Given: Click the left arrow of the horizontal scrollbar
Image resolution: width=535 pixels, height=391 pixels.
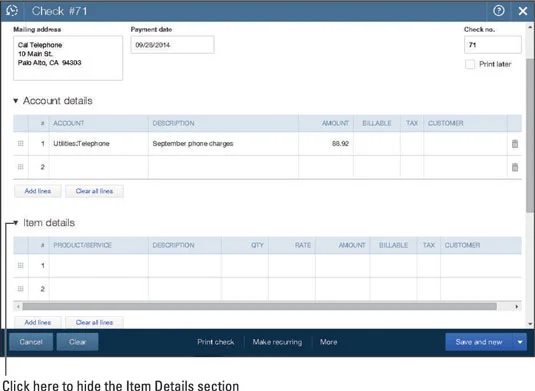Looking at the screenshot, I should tap(18, 306).
